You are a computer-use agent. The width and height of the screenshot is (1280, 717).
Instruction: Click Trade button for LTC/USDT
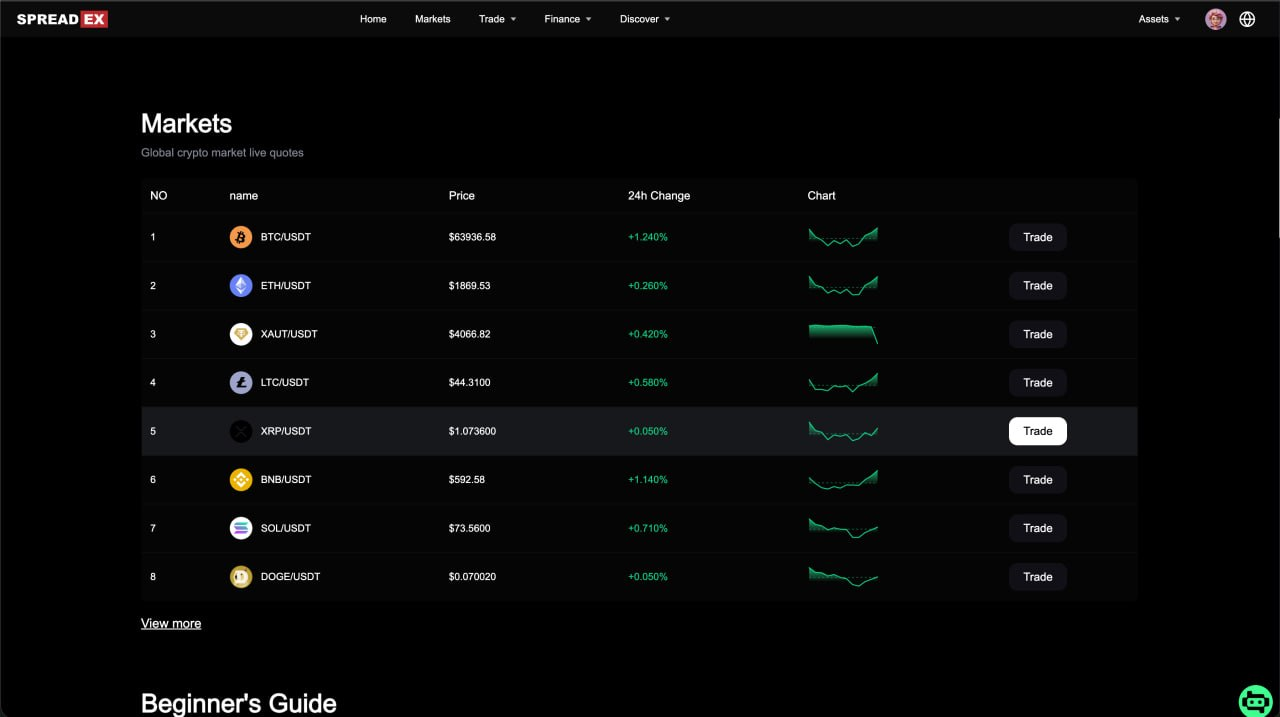click(1038, 383)
